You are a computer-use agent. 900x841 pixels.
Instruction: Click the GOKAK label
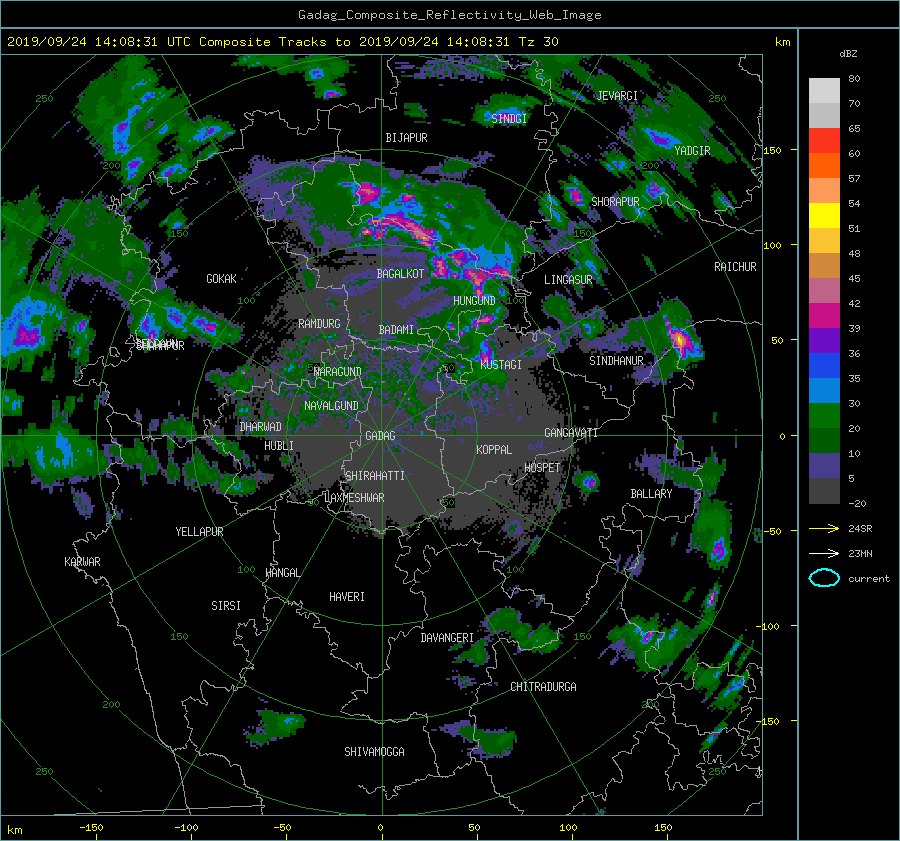[x=222, y=279]
